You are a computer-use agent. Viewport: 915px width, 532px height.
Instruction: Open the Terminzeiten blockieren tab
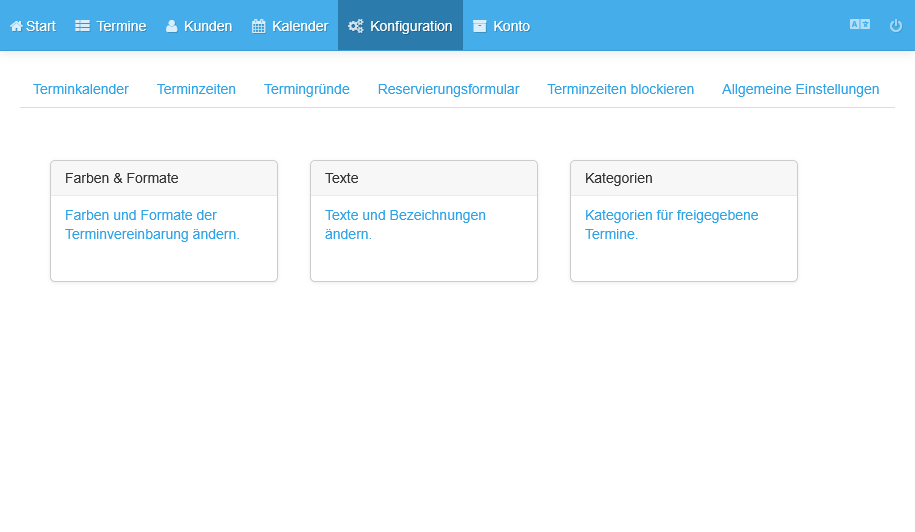coord(620,89)
